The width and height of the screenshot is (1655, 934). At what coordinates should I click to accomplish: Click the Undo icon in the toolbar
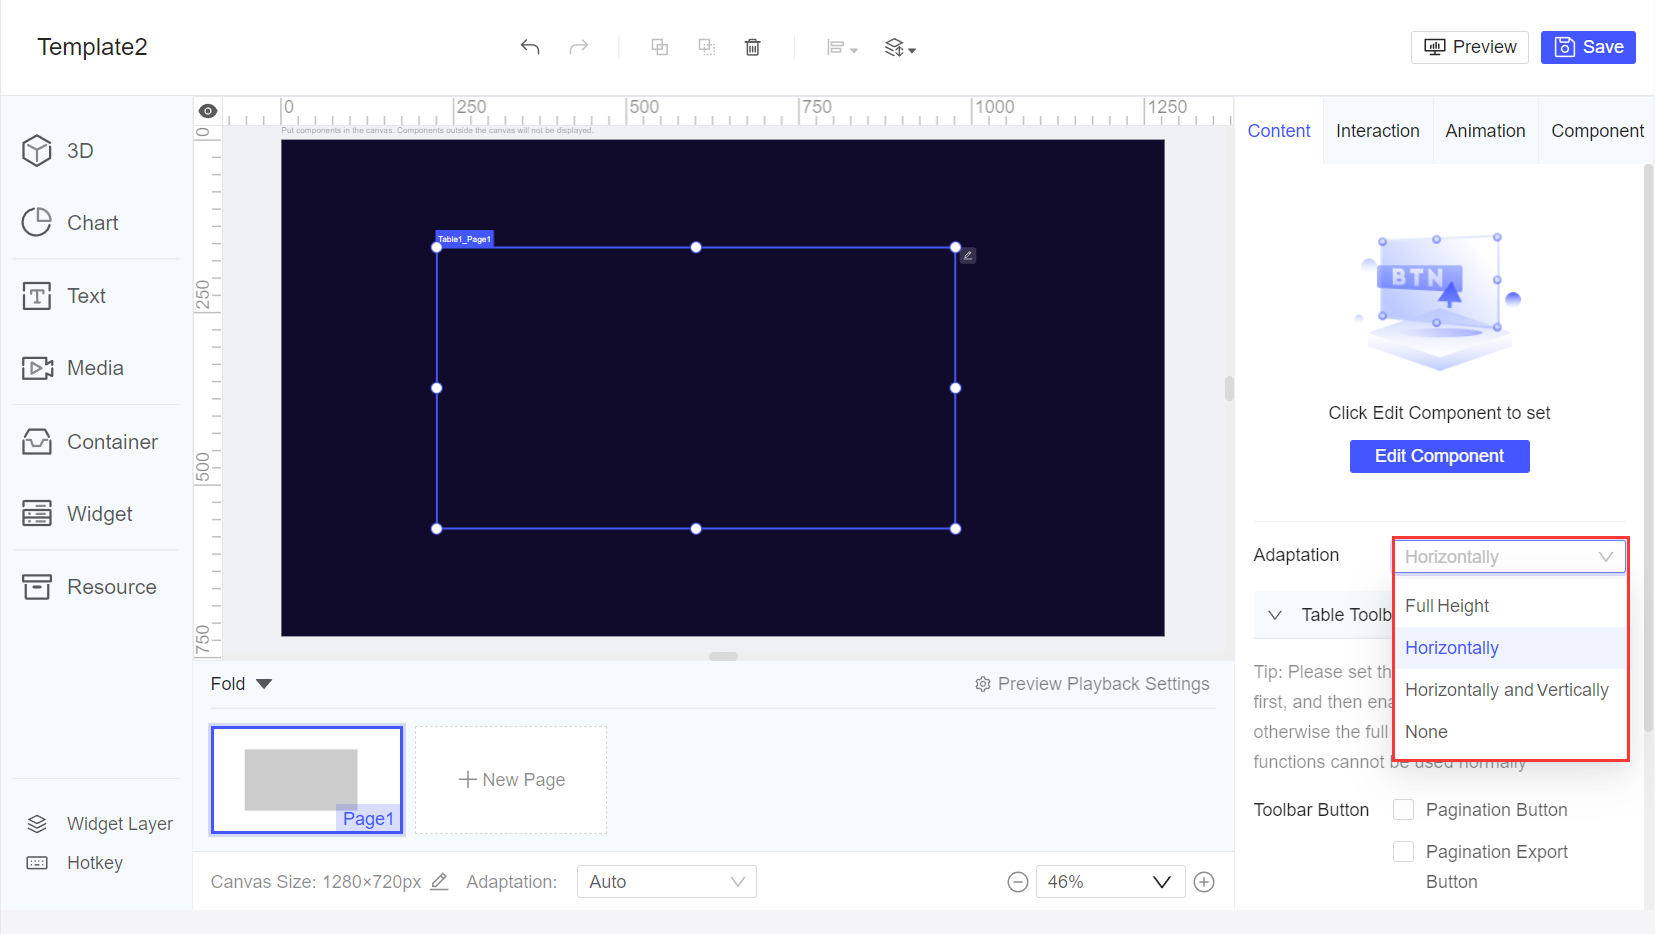[530, 47]
